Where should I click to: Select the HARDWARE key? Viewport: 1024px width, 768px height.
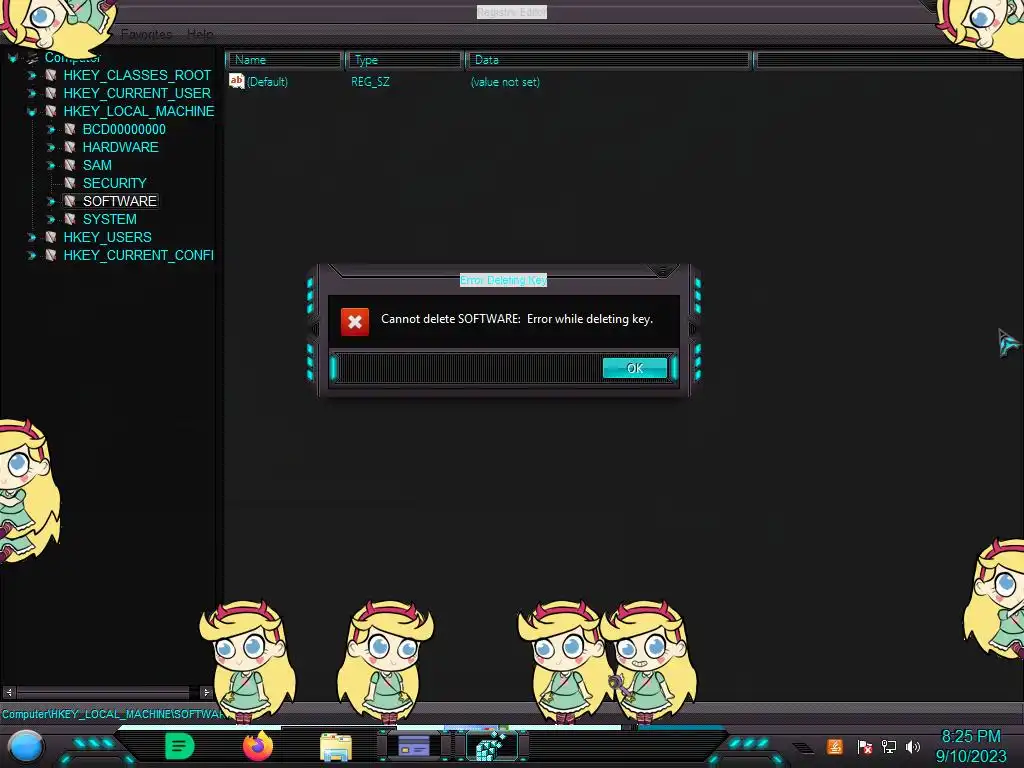click(x=121, y=147)
